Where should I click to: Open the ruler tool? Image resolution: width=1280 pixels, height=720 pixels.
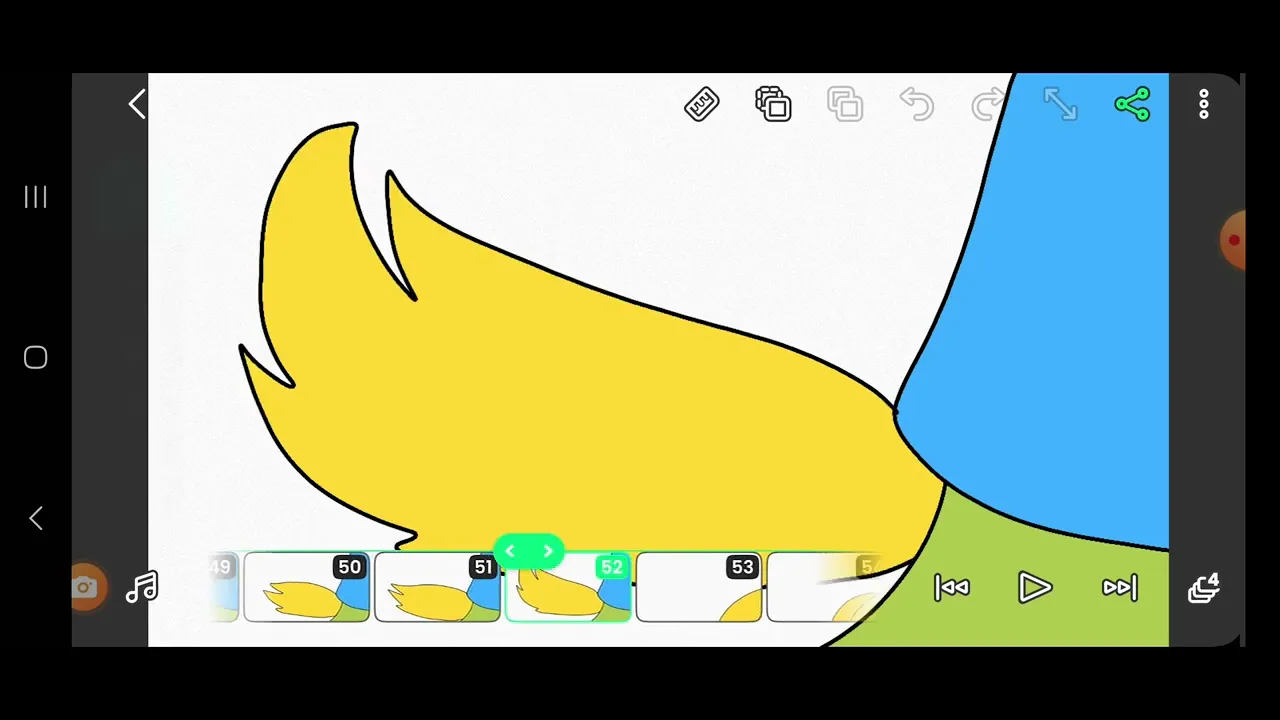point(702,105)
